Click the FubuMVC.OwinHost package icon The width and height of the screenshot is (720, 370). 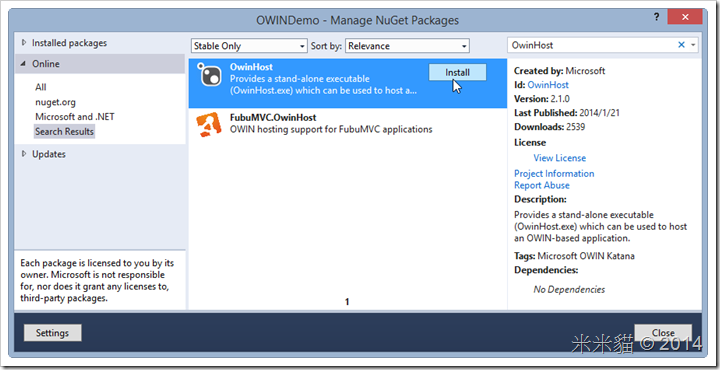[x=208, y=124]
